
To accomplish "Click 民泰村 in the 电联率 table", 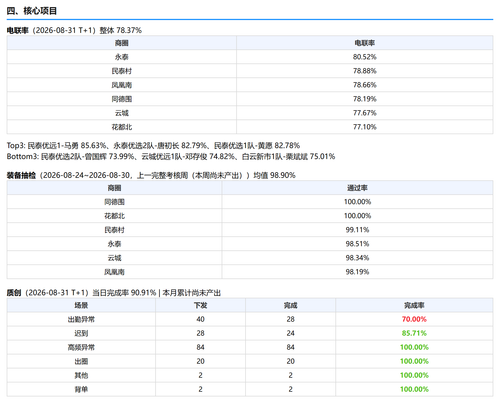I will [122, 71].
